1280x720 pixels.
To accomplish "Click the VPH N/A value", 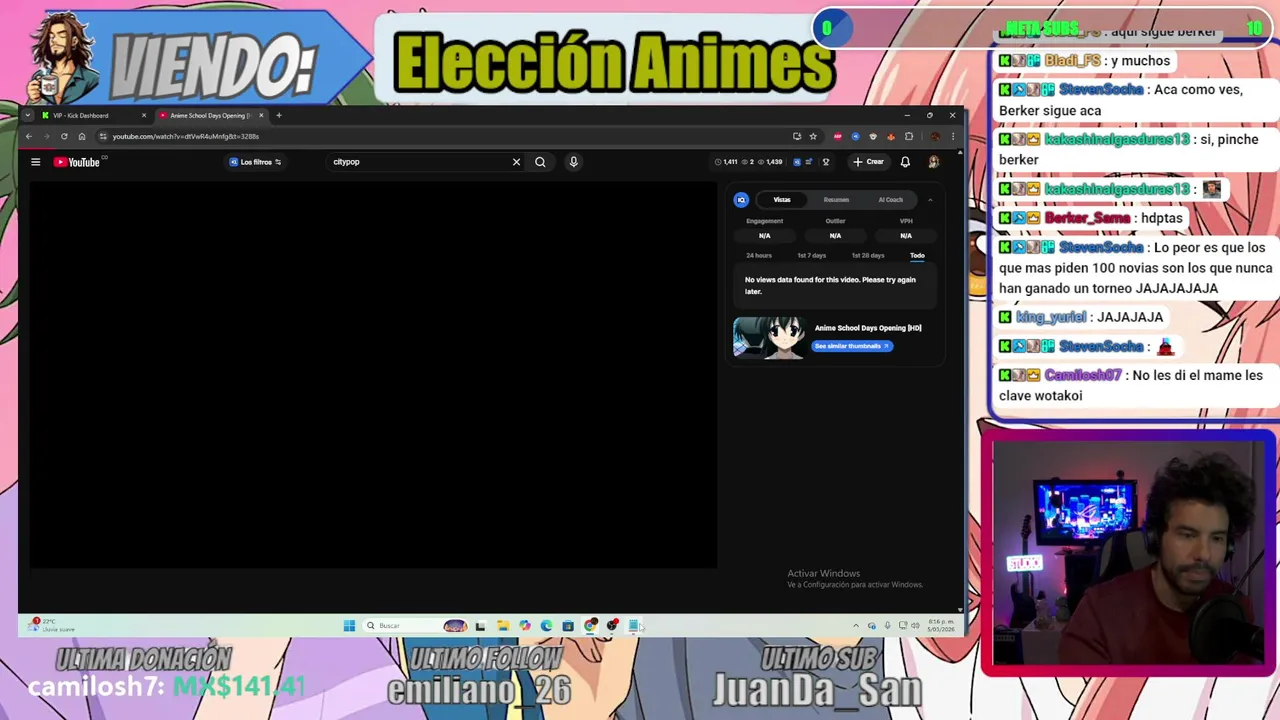I will 906,236.
